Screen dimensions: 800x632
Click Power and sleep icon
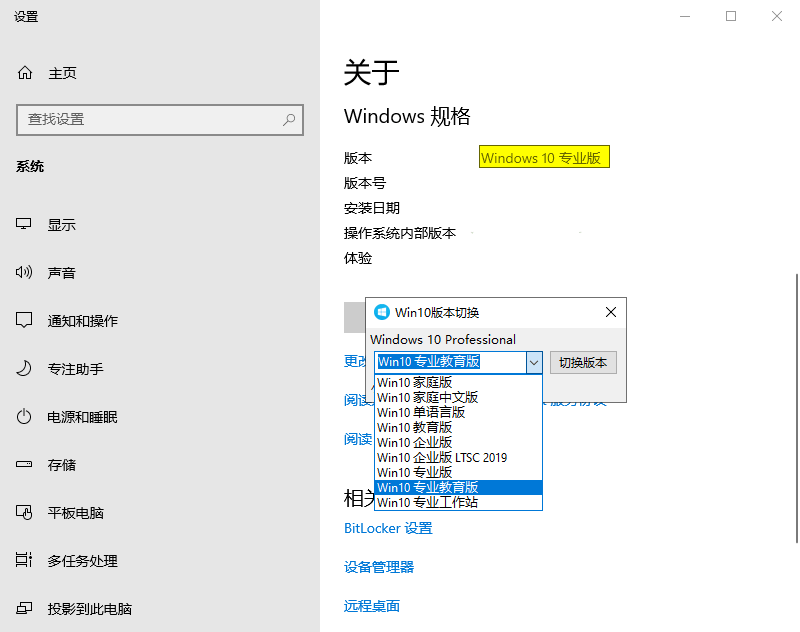[24, 417]
